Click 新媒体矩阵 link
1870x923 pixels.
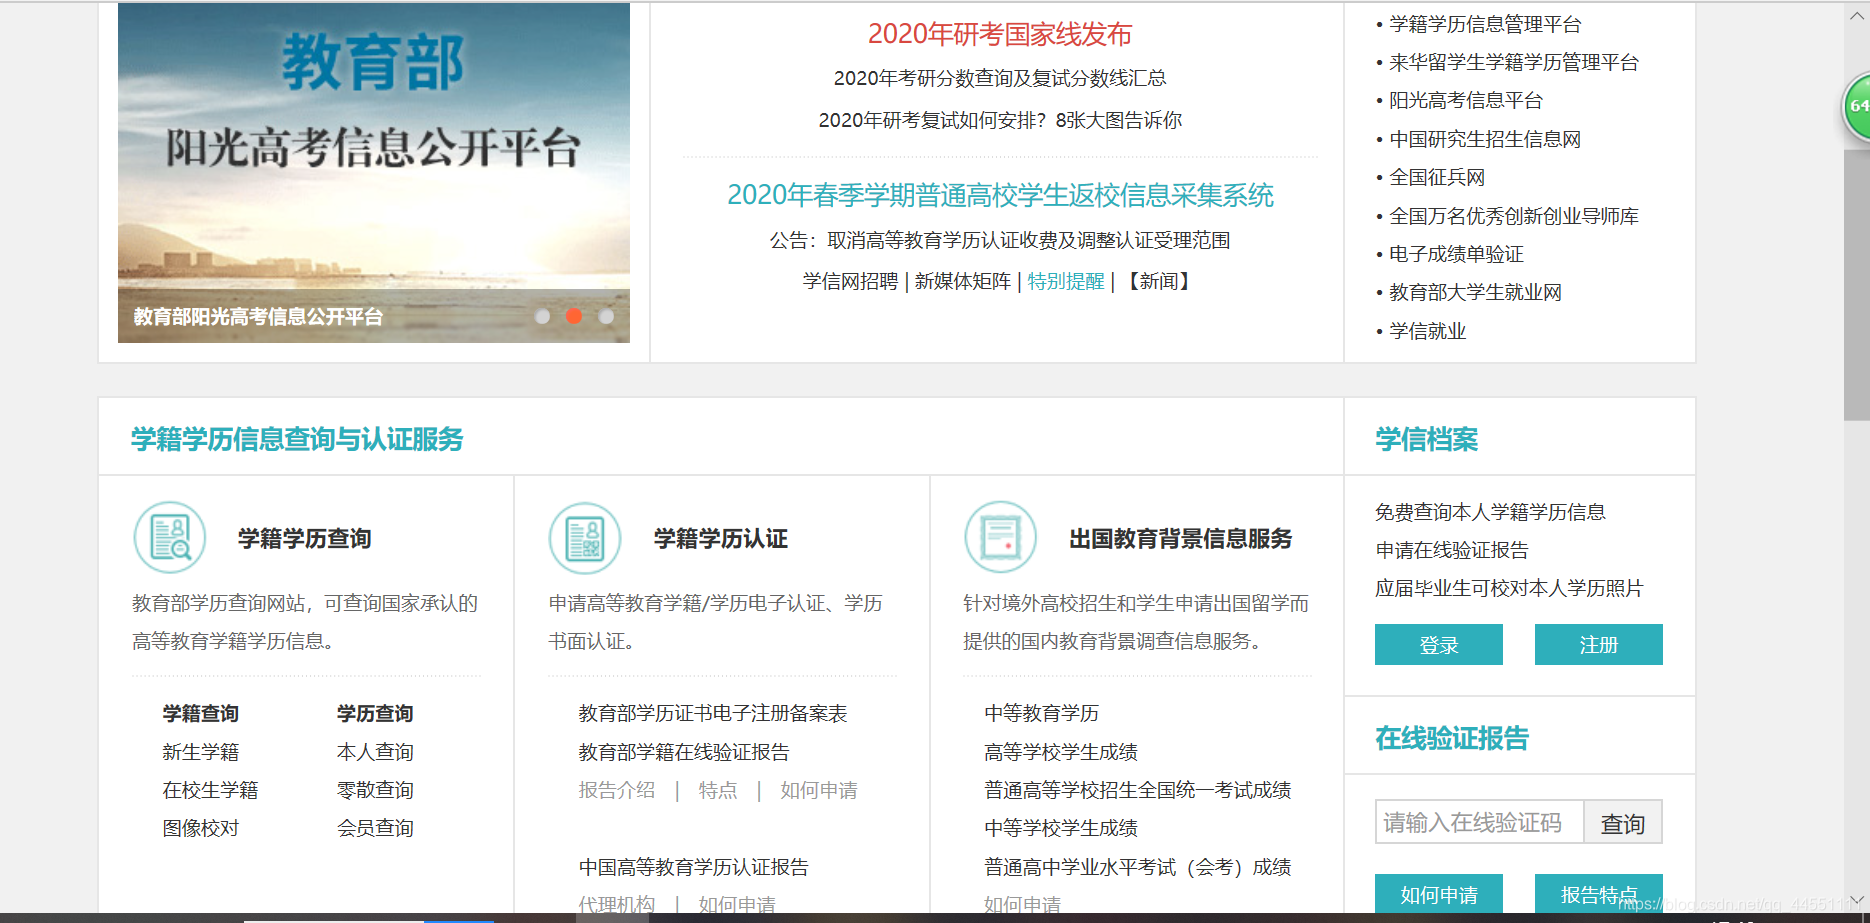point(962,281)
